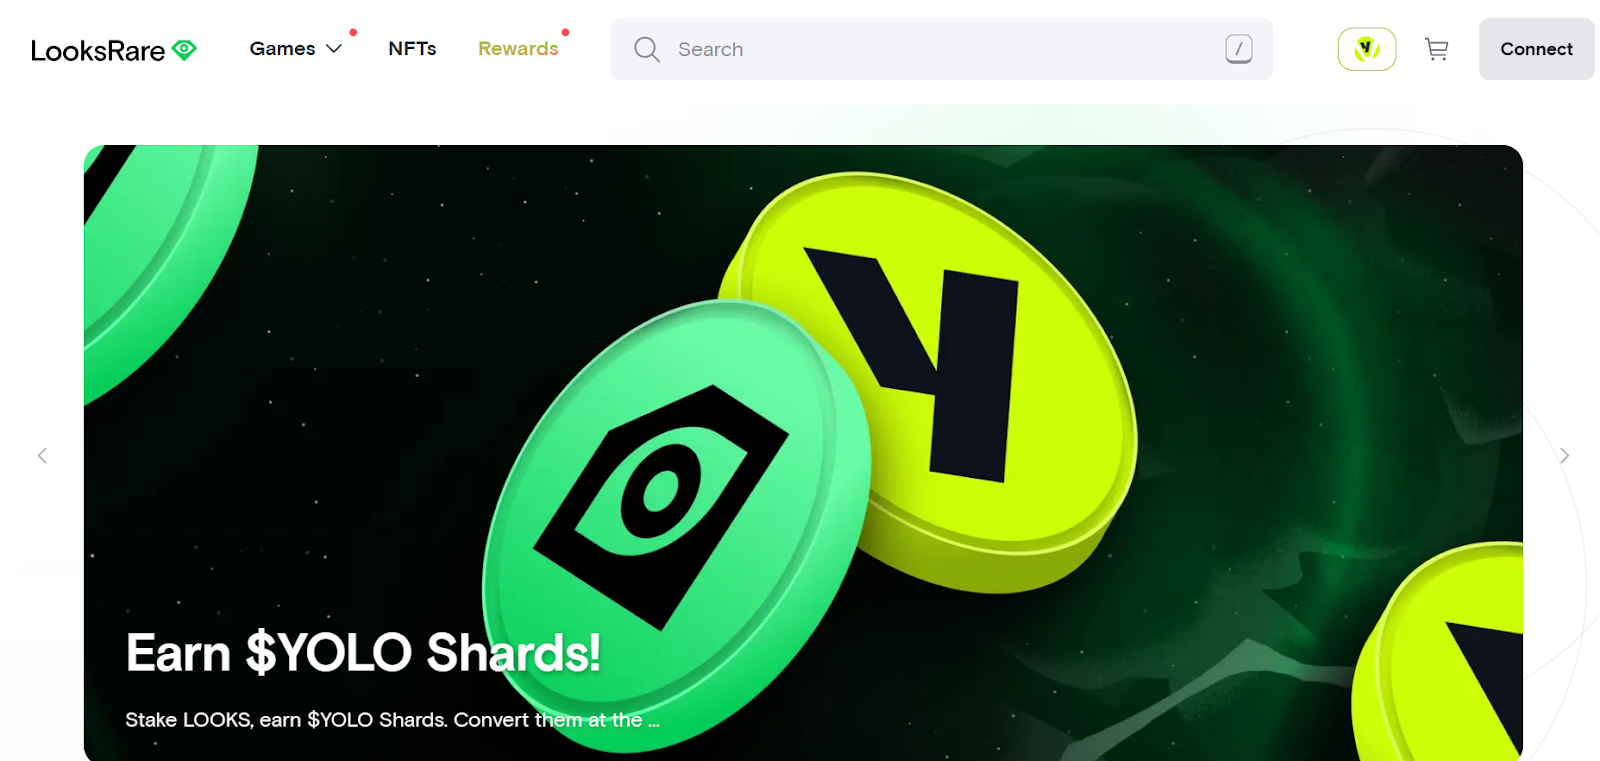Viewport: 1600px width, 761px height.
Task: Expand the Games dropdown chevron
Action: [x=334, y=49]
